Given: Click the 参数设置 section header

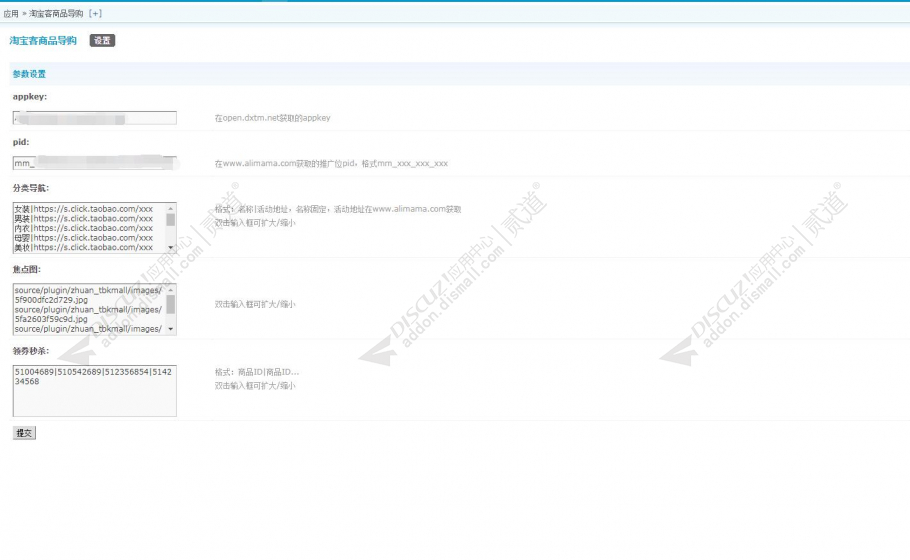Looking at the screenshot, I should (x=29, y=74).
